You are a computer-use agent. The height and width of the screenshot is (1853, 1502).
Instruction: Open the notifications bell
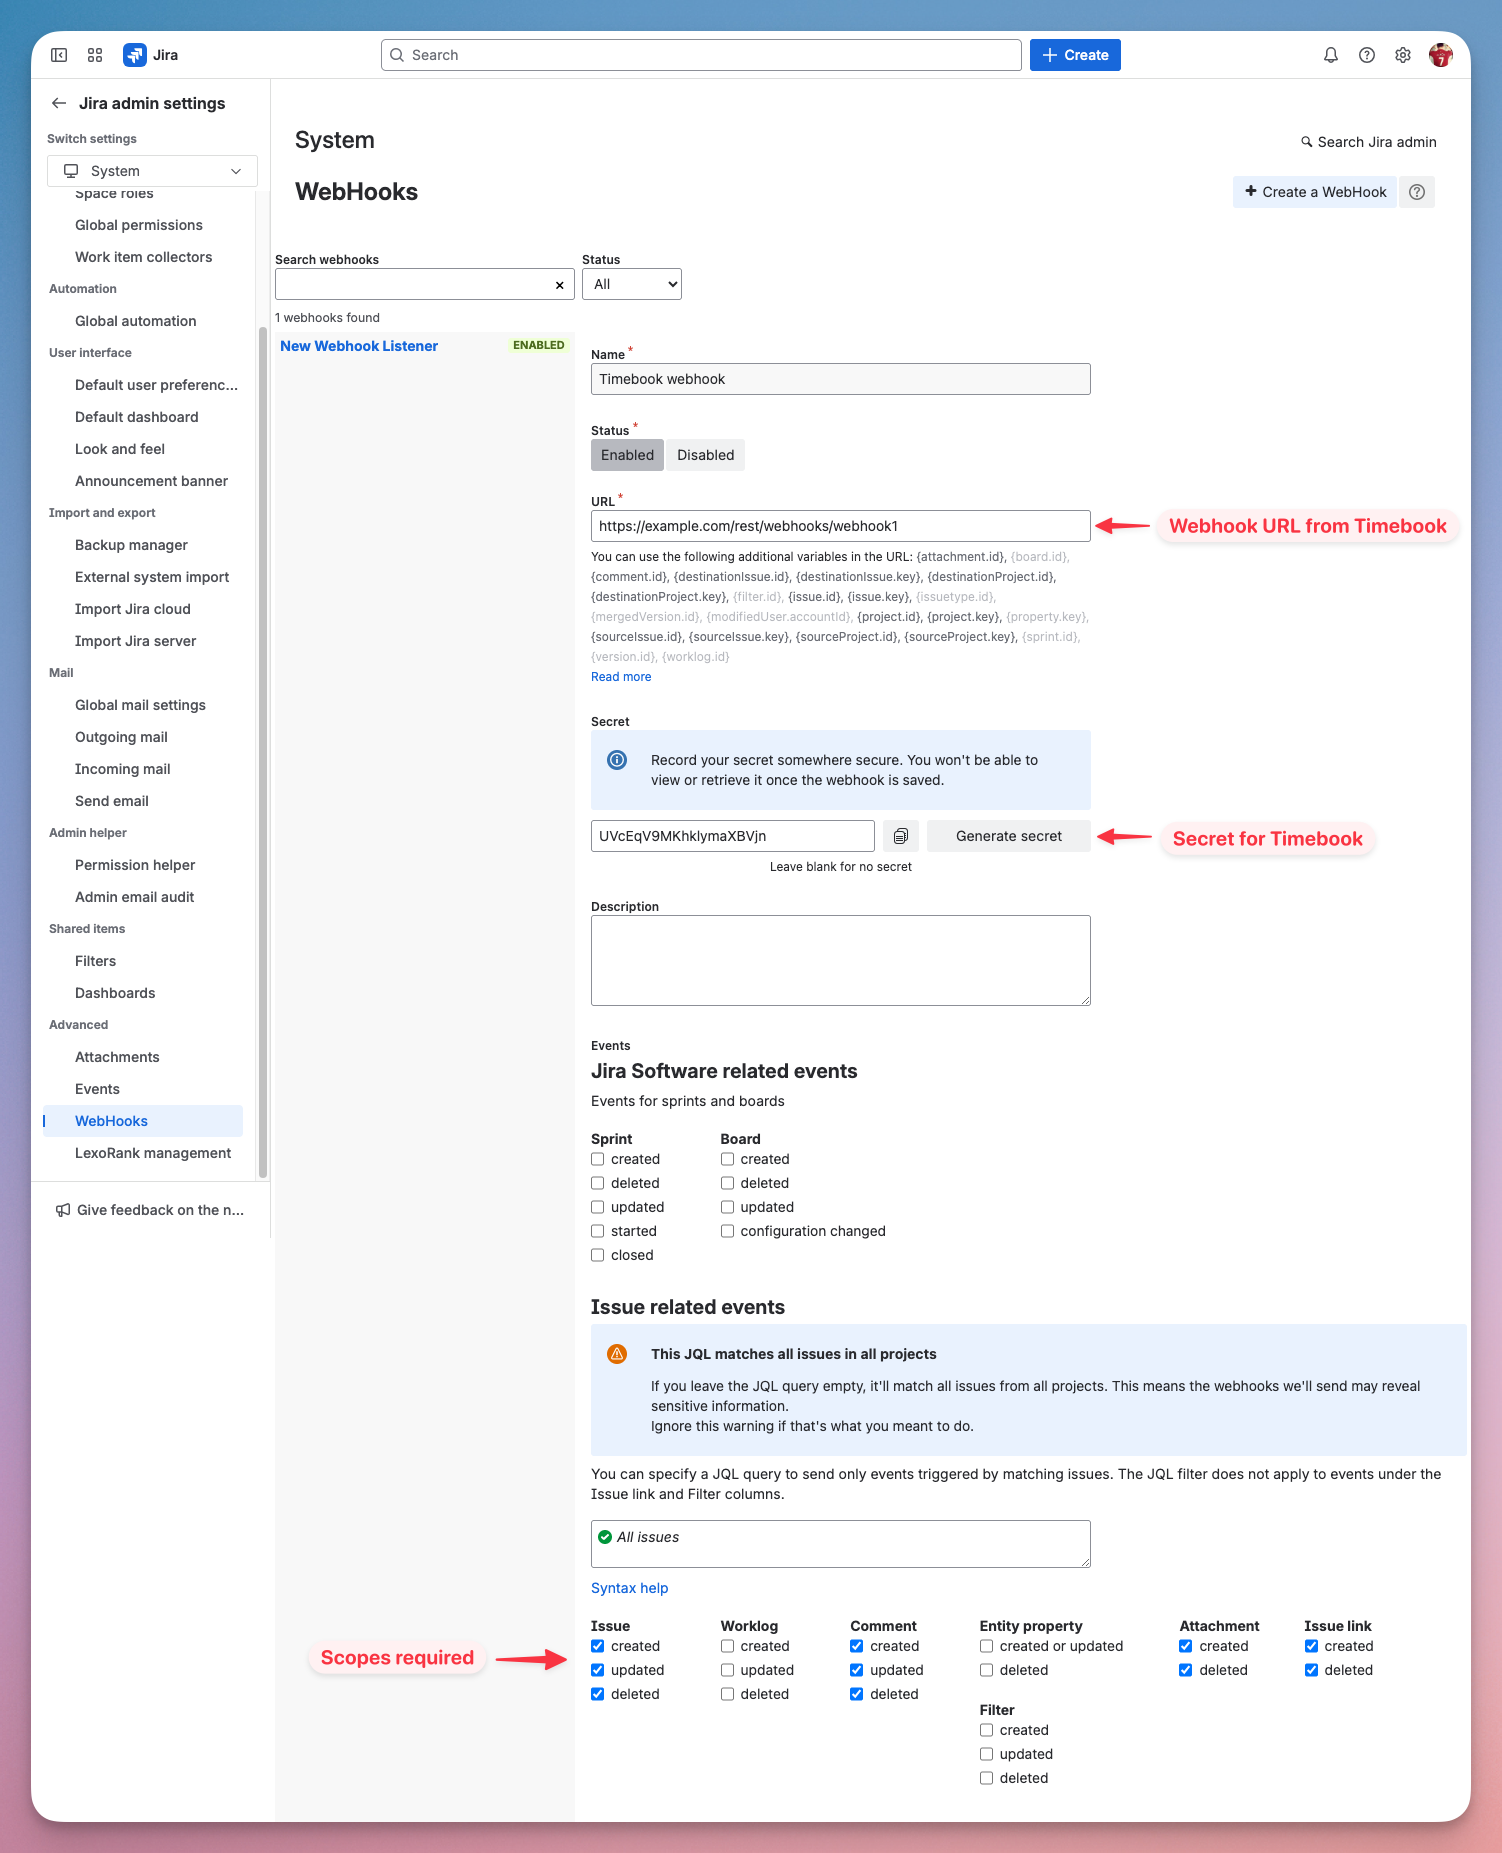(1330, 55)
